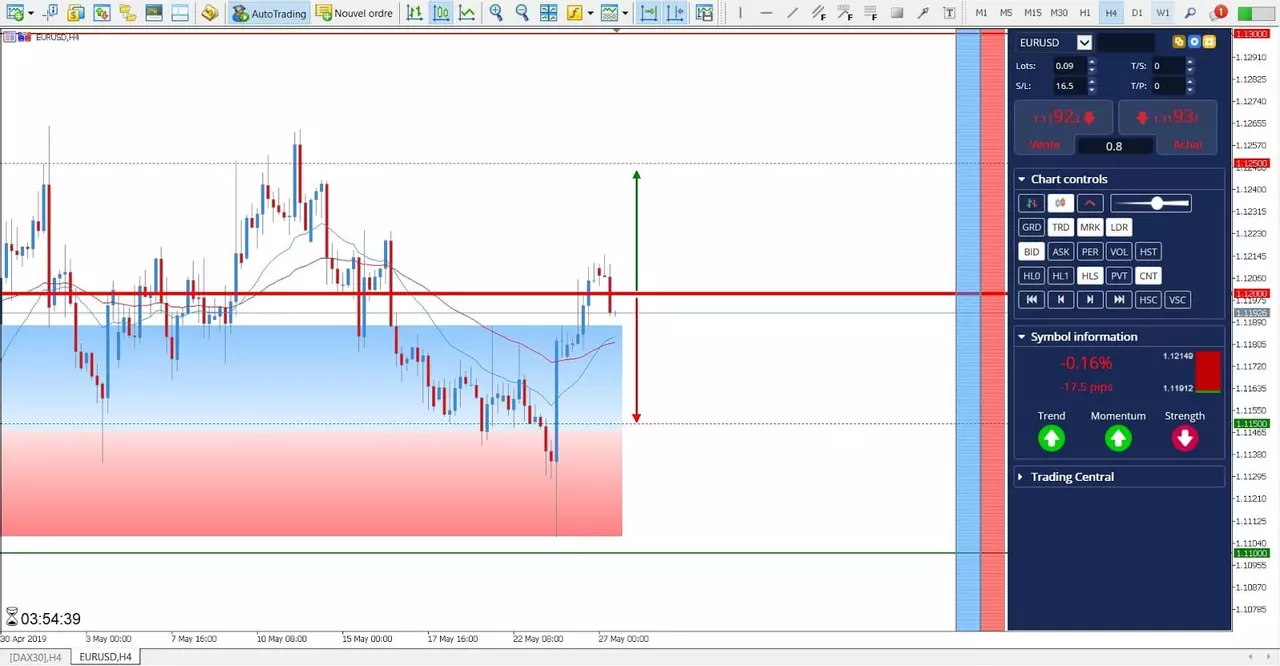Open the notifications bubble with badge 1

click(1217, 13)
